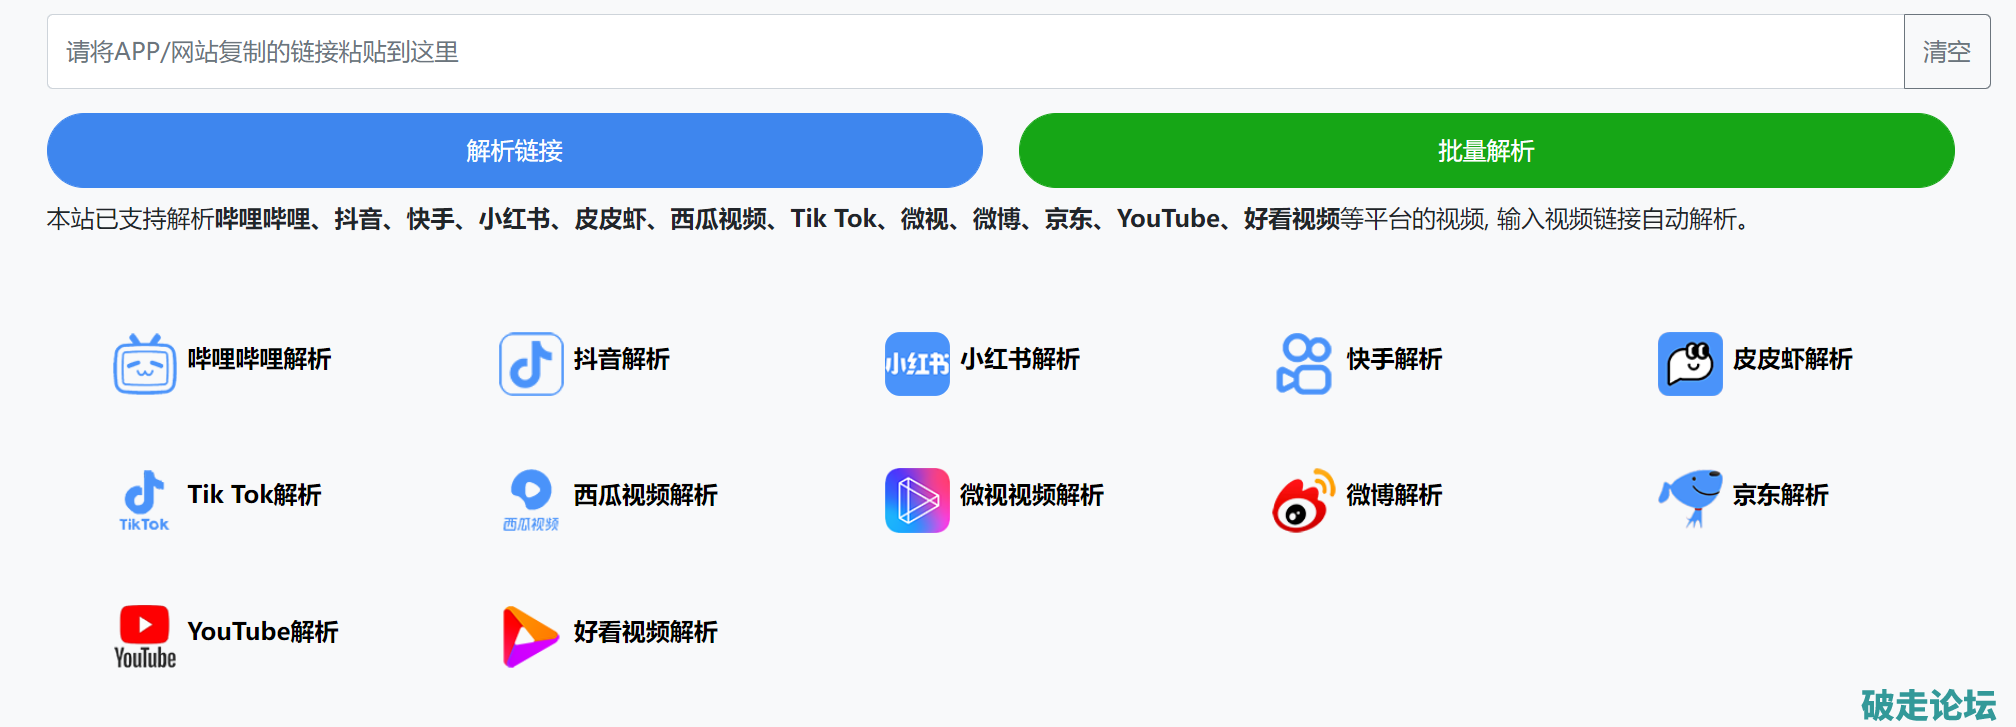Focus the link paste input field
The height and width of the screenshot is (727, 2016).
coord(975,52)
